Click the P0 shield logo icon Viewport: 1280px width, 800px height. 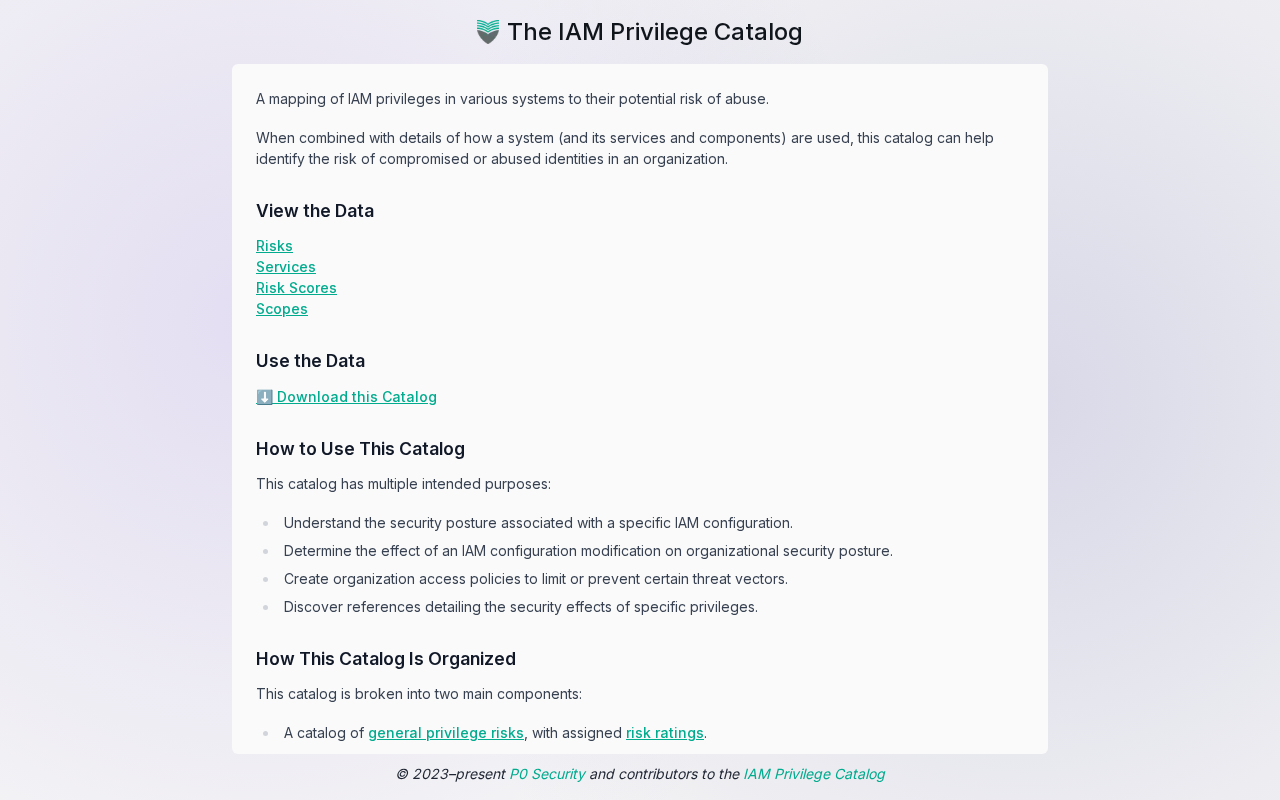(487, 32)
